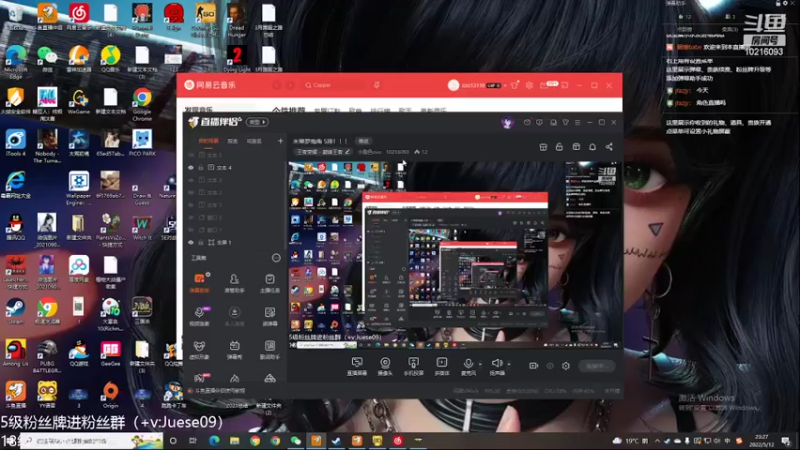Add a phone screen cast source
This screenshot has width=800, height=450.
click(413, 366)
